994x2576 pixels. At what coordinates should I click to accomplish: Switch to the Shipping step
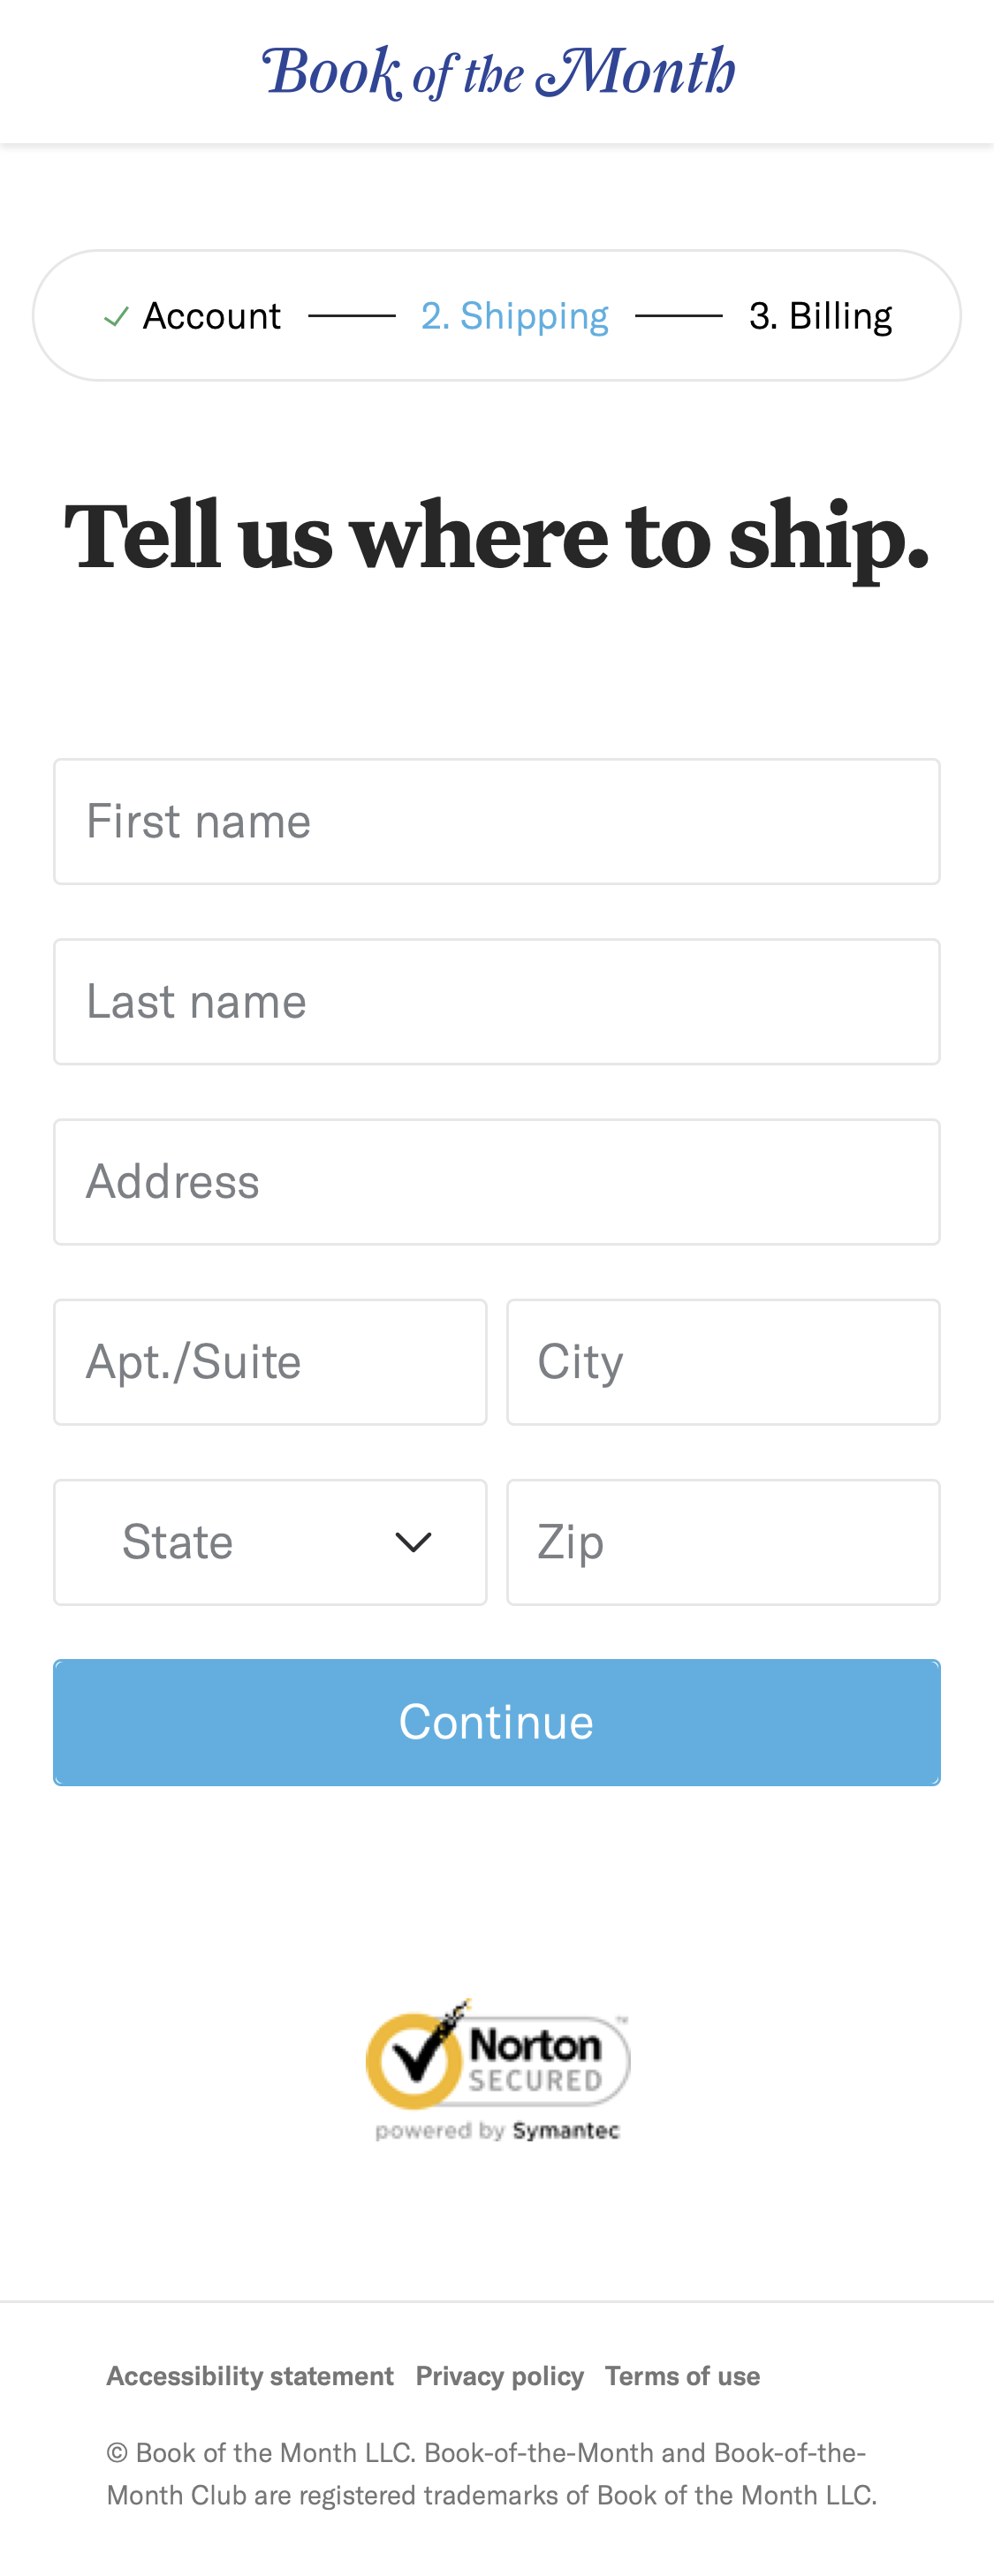coord(514,315)
